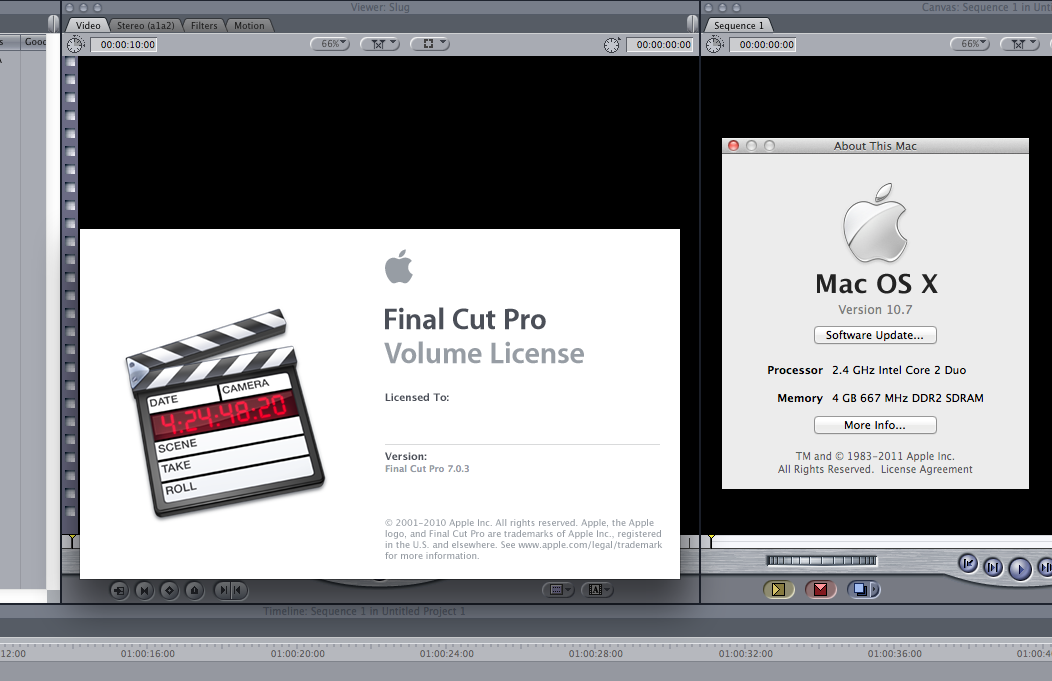The height and width of the screenshot is (681, 1052).
Task: Click the More Info... button
Action: (x=875, y=425)
